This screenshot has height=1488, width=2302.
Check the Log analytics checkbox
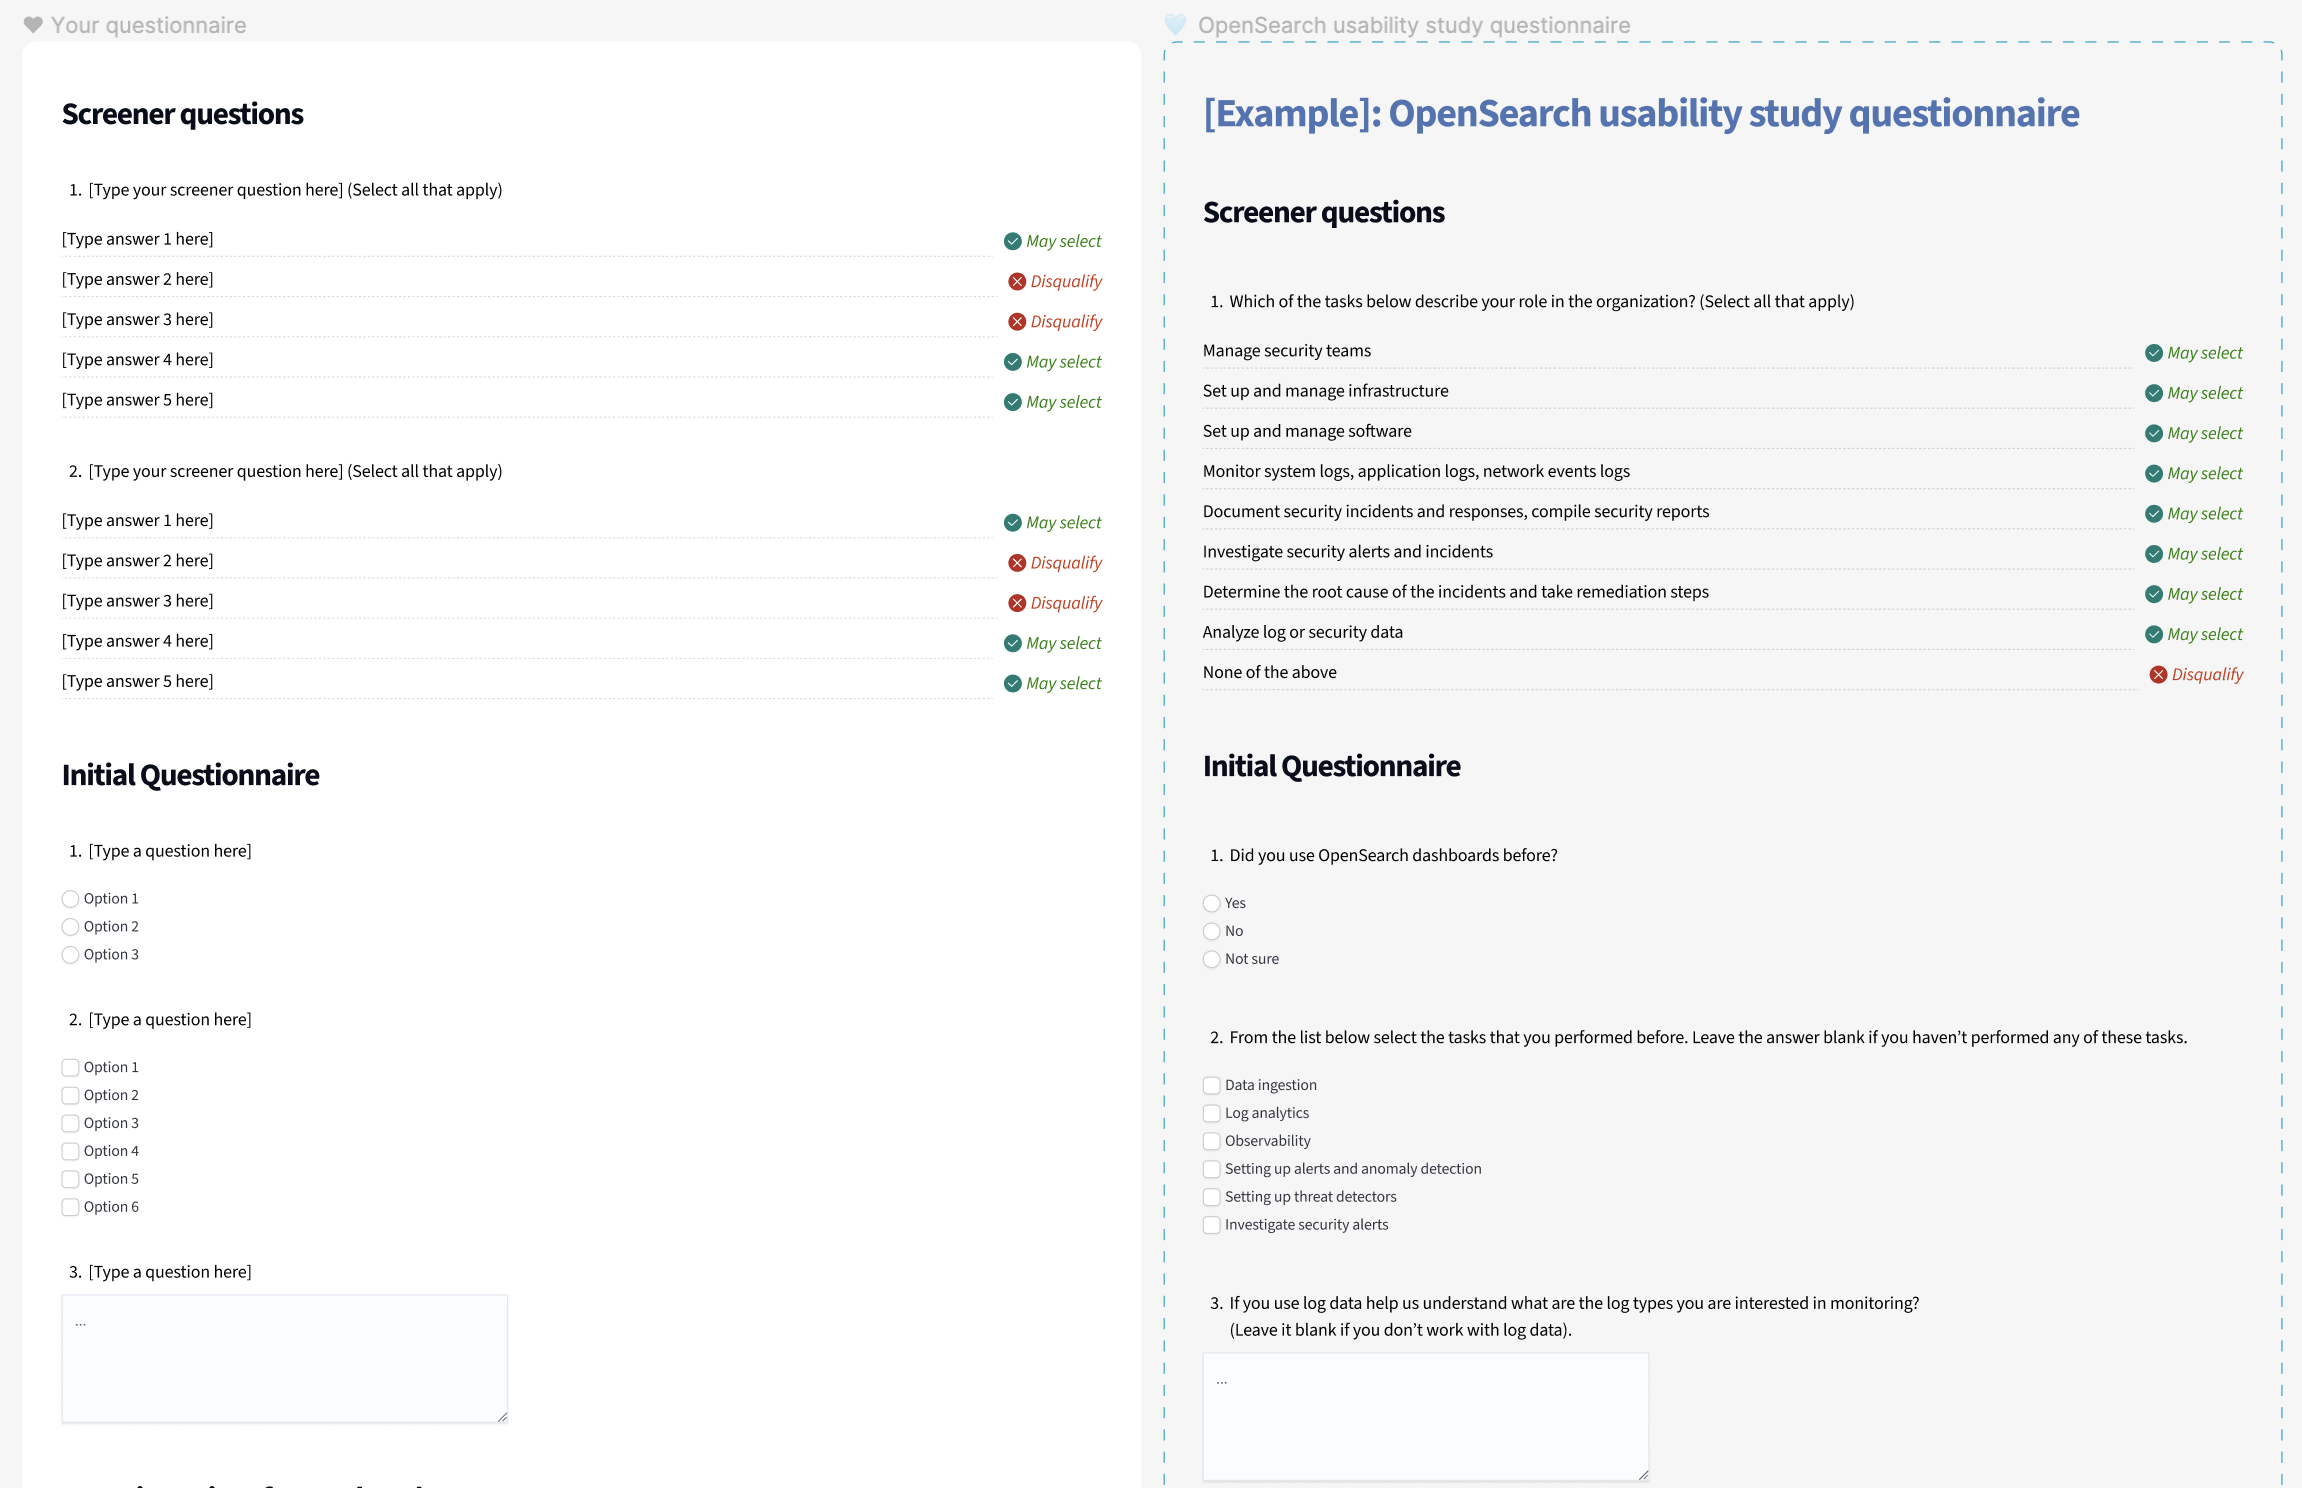(x=1212, y=1113)
